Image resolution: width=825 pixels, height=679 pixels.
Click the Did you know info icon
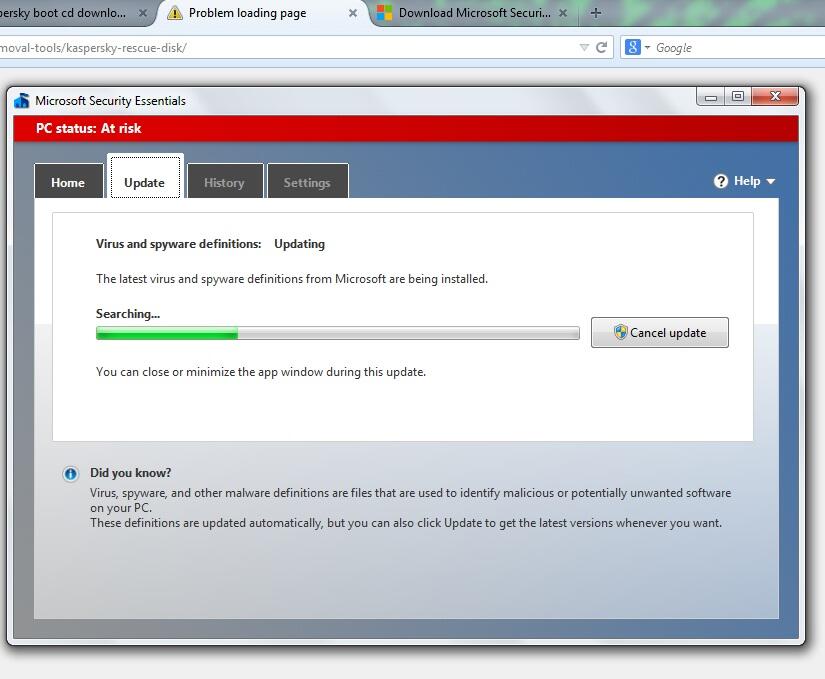70,474
